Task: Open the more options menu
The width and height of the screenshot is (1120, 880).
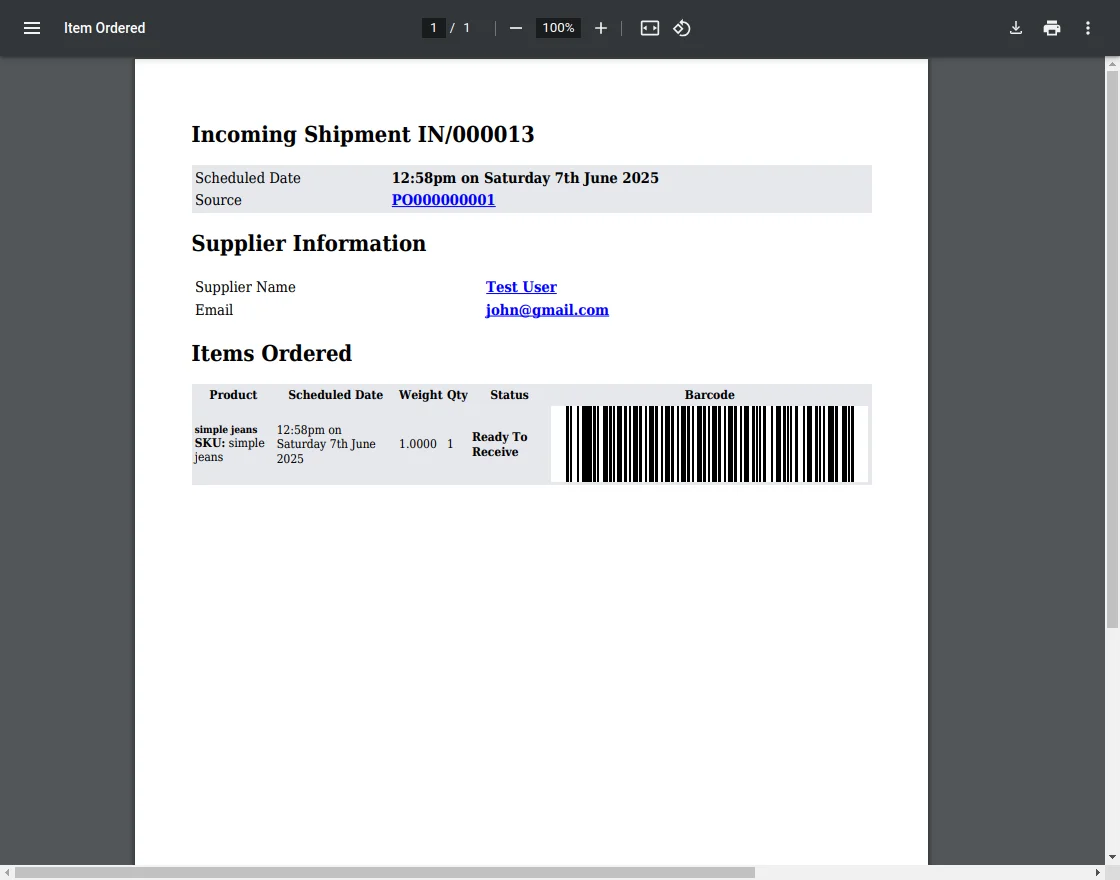Action: pos(1088,28)
